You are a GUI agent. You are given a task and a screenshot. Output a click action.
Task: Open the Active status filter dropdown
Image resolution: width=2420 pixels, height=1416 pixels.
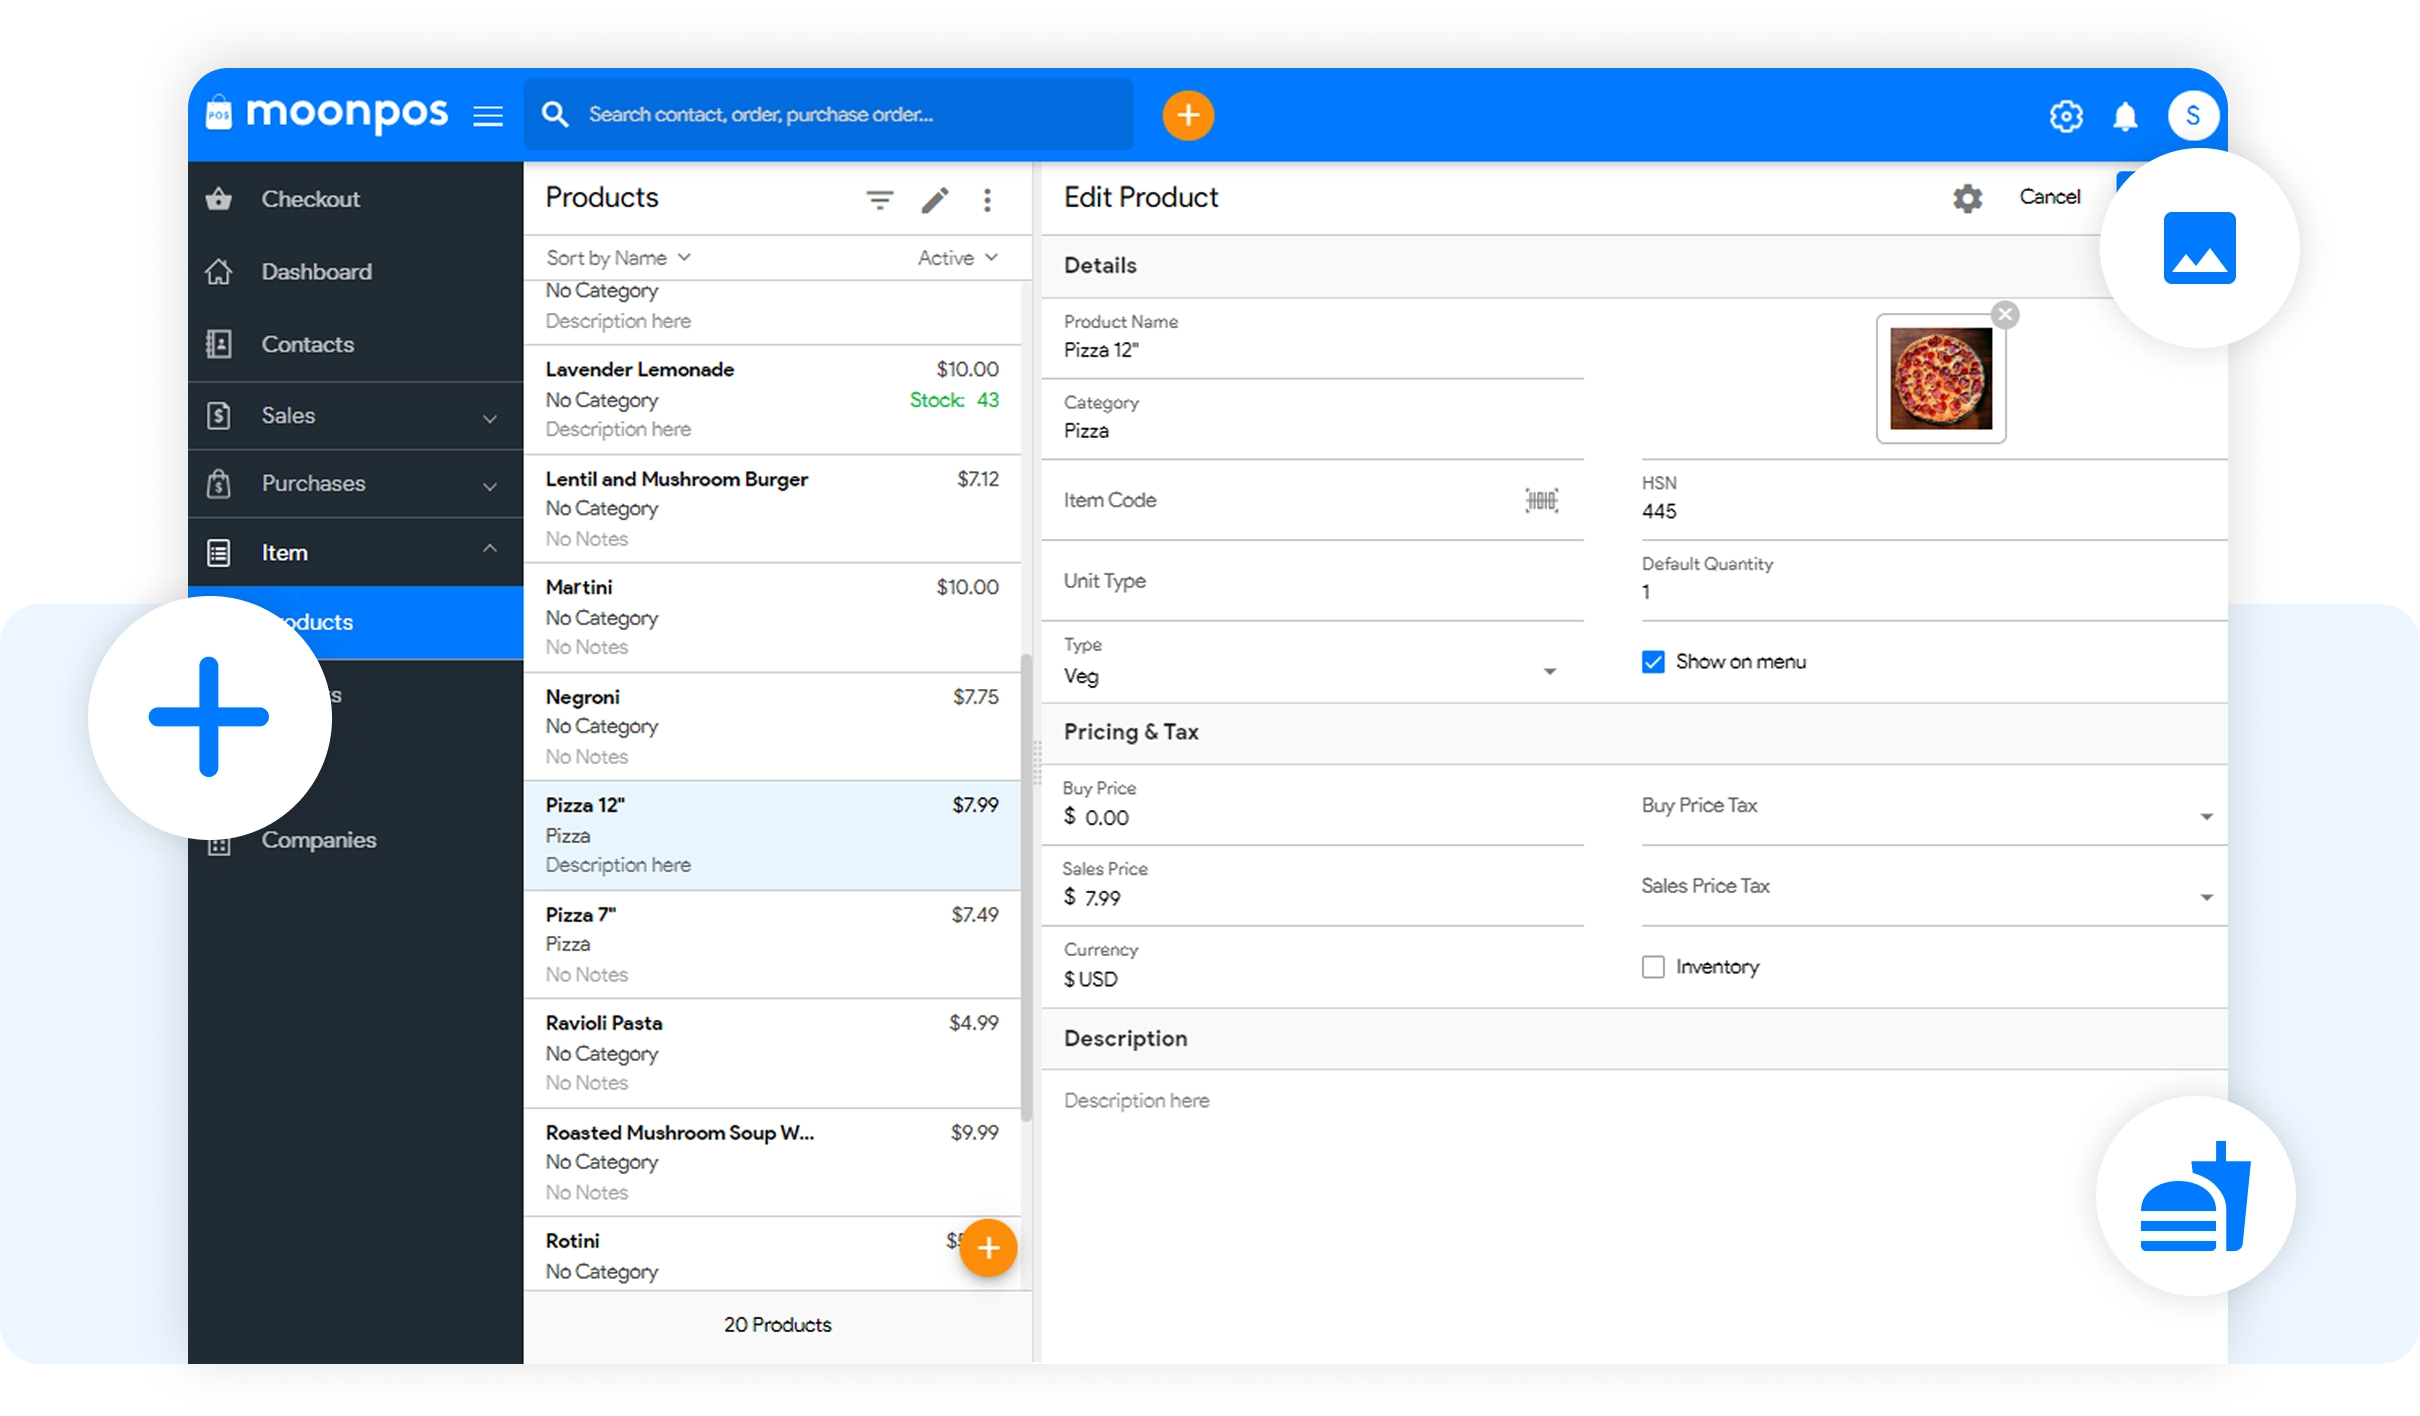957,258
